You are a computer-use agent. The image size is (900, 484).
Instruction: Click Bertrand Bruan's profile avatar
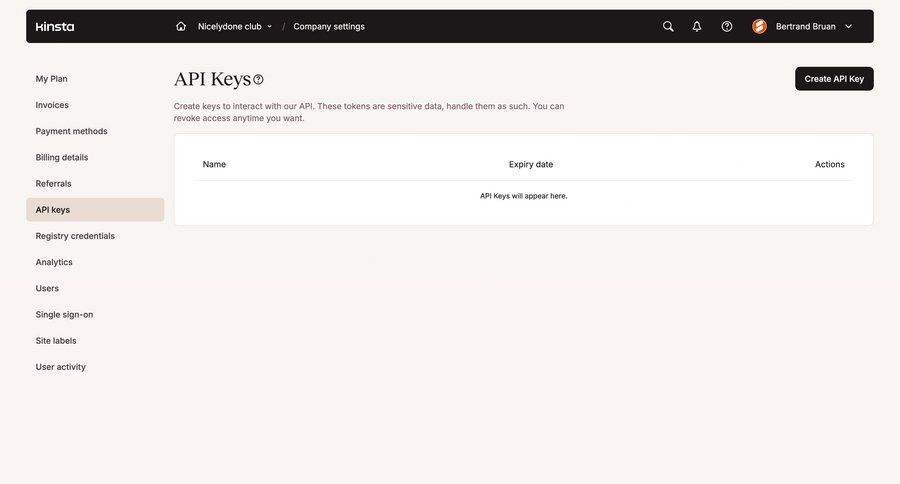pos(760,26)
